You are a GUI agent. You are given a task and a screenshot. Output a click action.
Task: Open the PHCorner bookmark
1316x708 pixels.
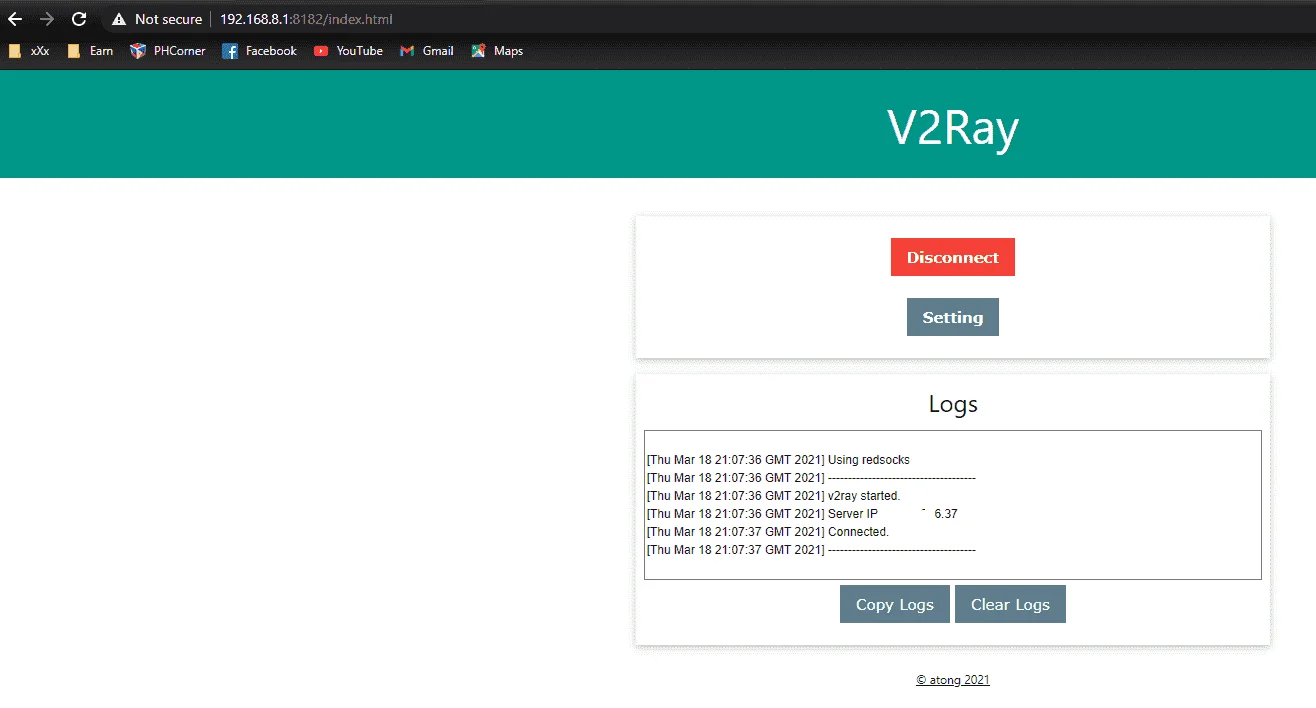[x=168, y=51]
